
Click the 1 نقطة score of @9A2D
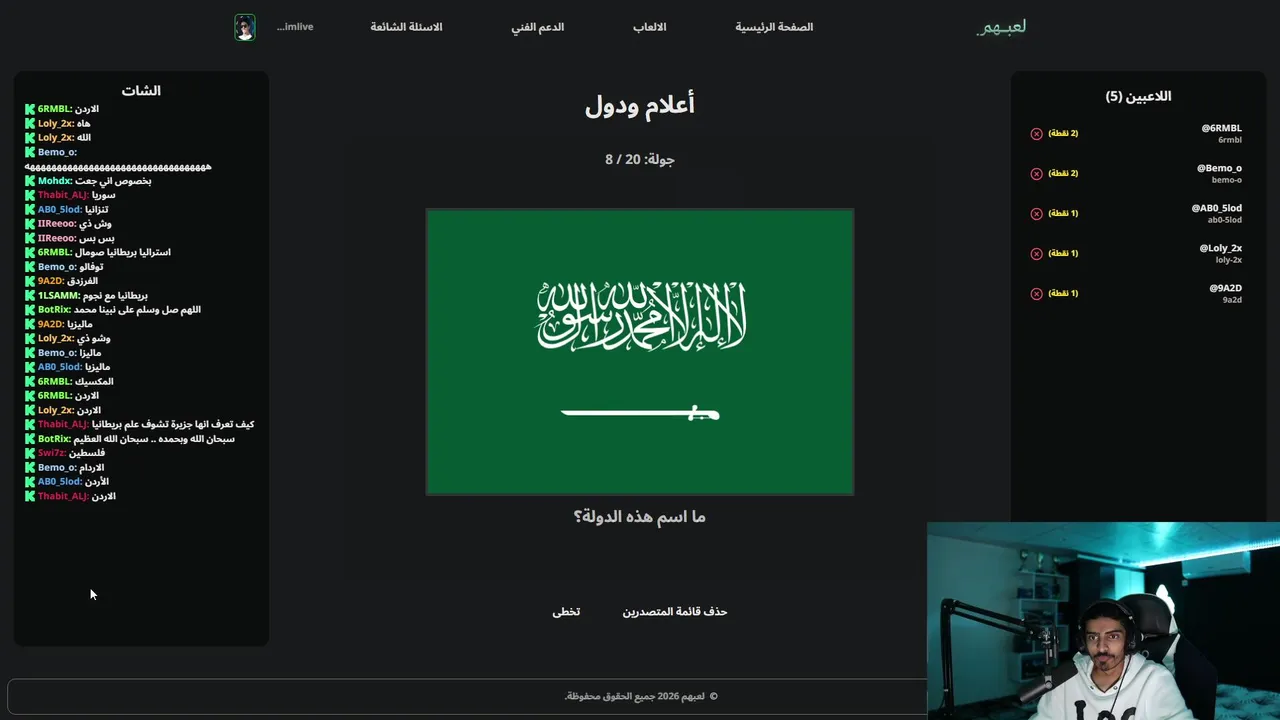coord(1063,293)
